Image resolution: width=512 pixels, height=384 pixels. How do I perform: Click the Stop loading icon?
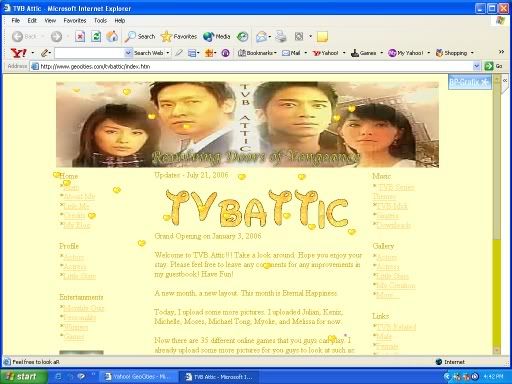(x=80, y=36)
